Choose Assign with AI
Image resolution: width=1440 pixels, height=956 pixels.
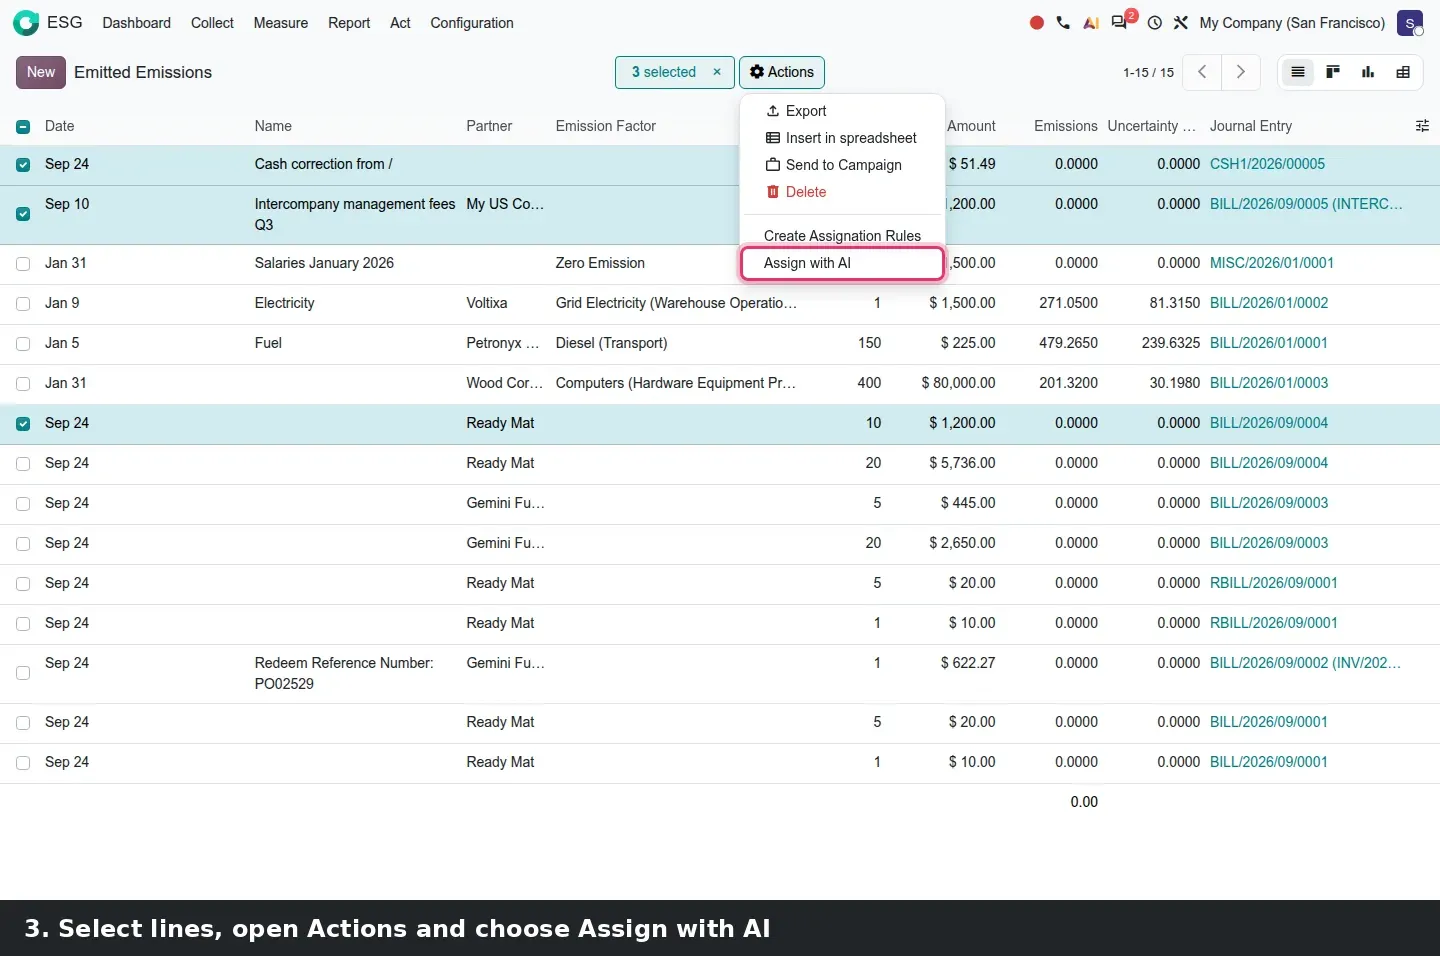click(842, 263)
